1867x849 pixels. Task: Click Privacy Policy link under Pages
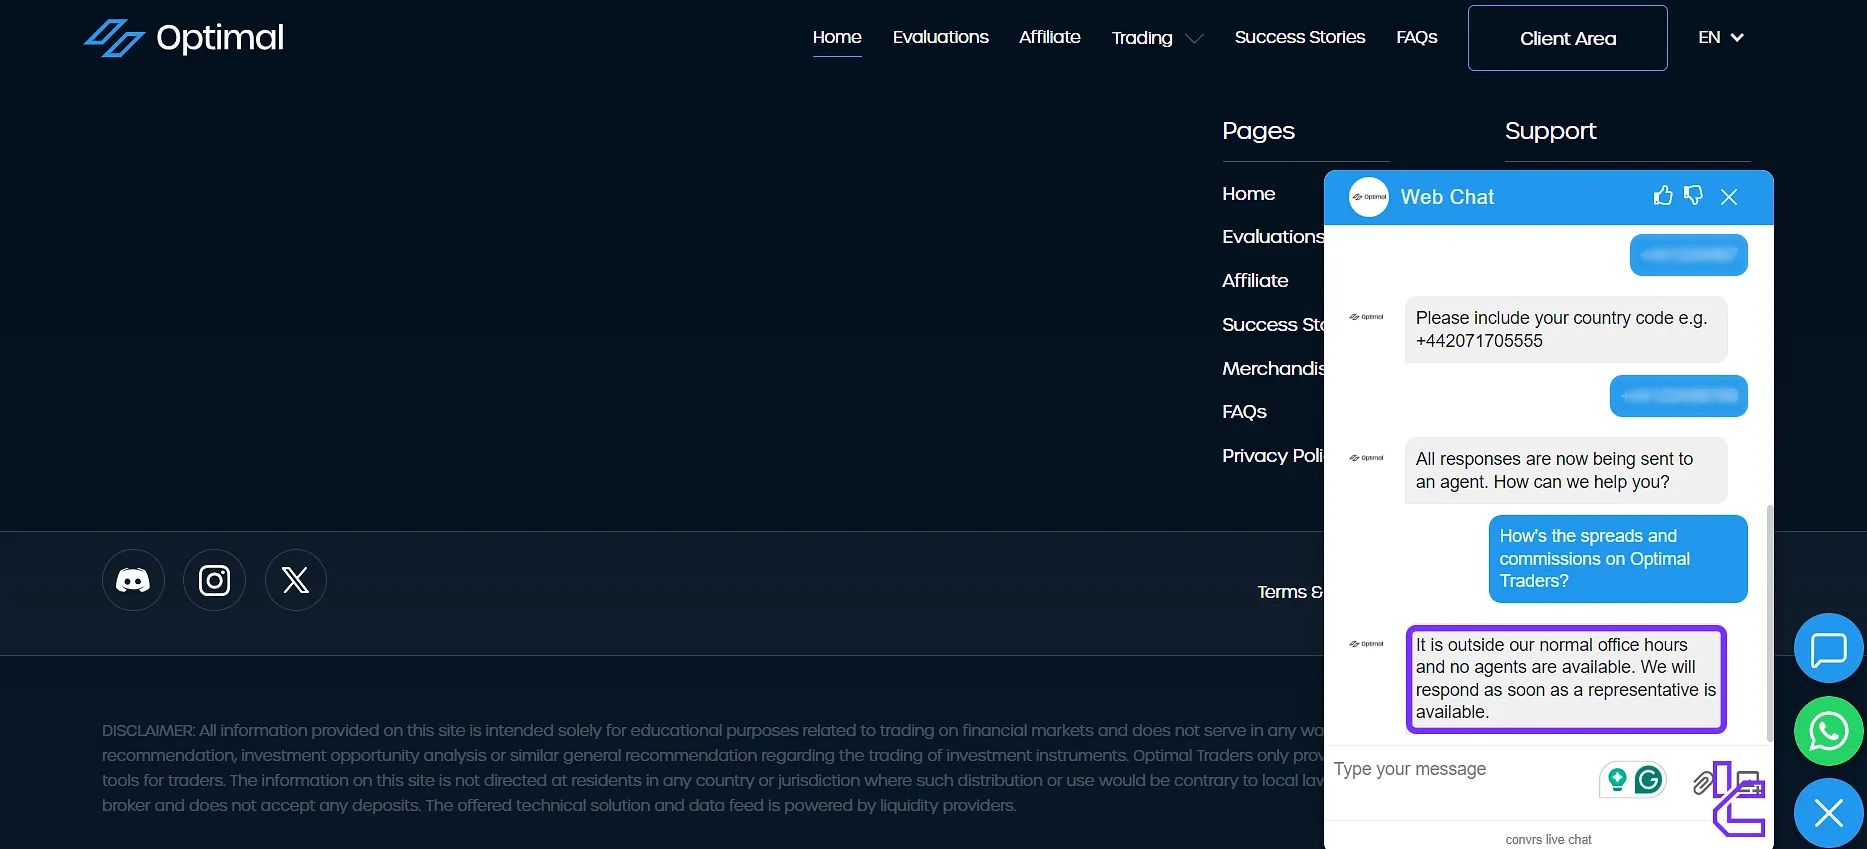click(x=1273, y=456)
